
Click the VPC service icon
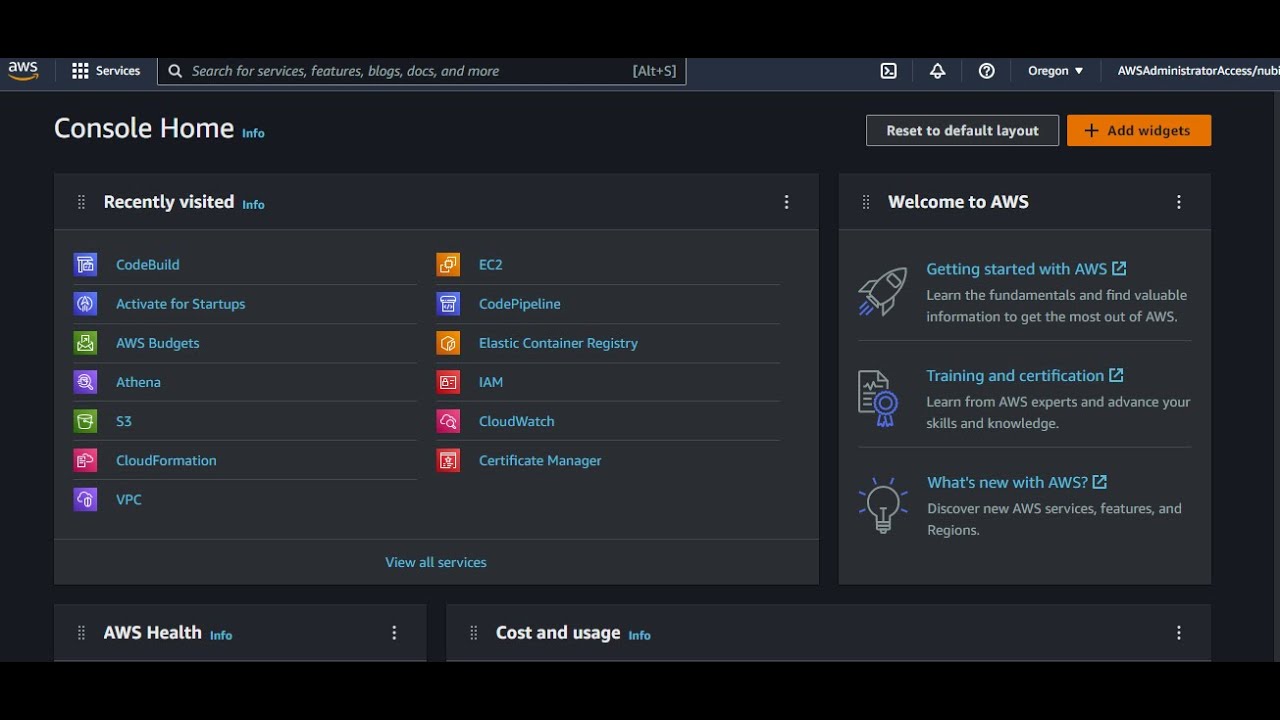click(x=85, y=499)
